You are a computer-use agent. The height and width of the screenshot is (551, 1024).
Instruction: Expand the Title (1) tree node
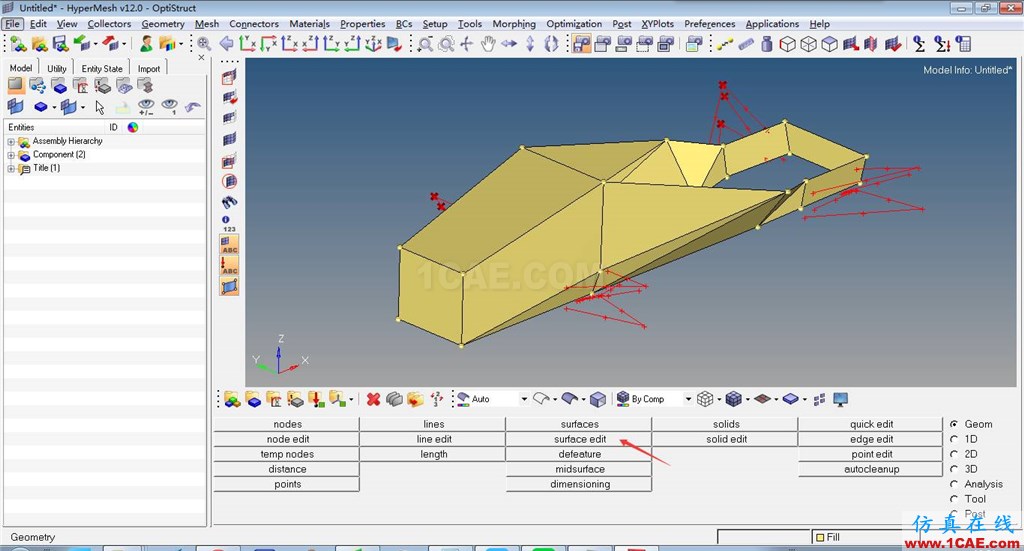point(11,168)
